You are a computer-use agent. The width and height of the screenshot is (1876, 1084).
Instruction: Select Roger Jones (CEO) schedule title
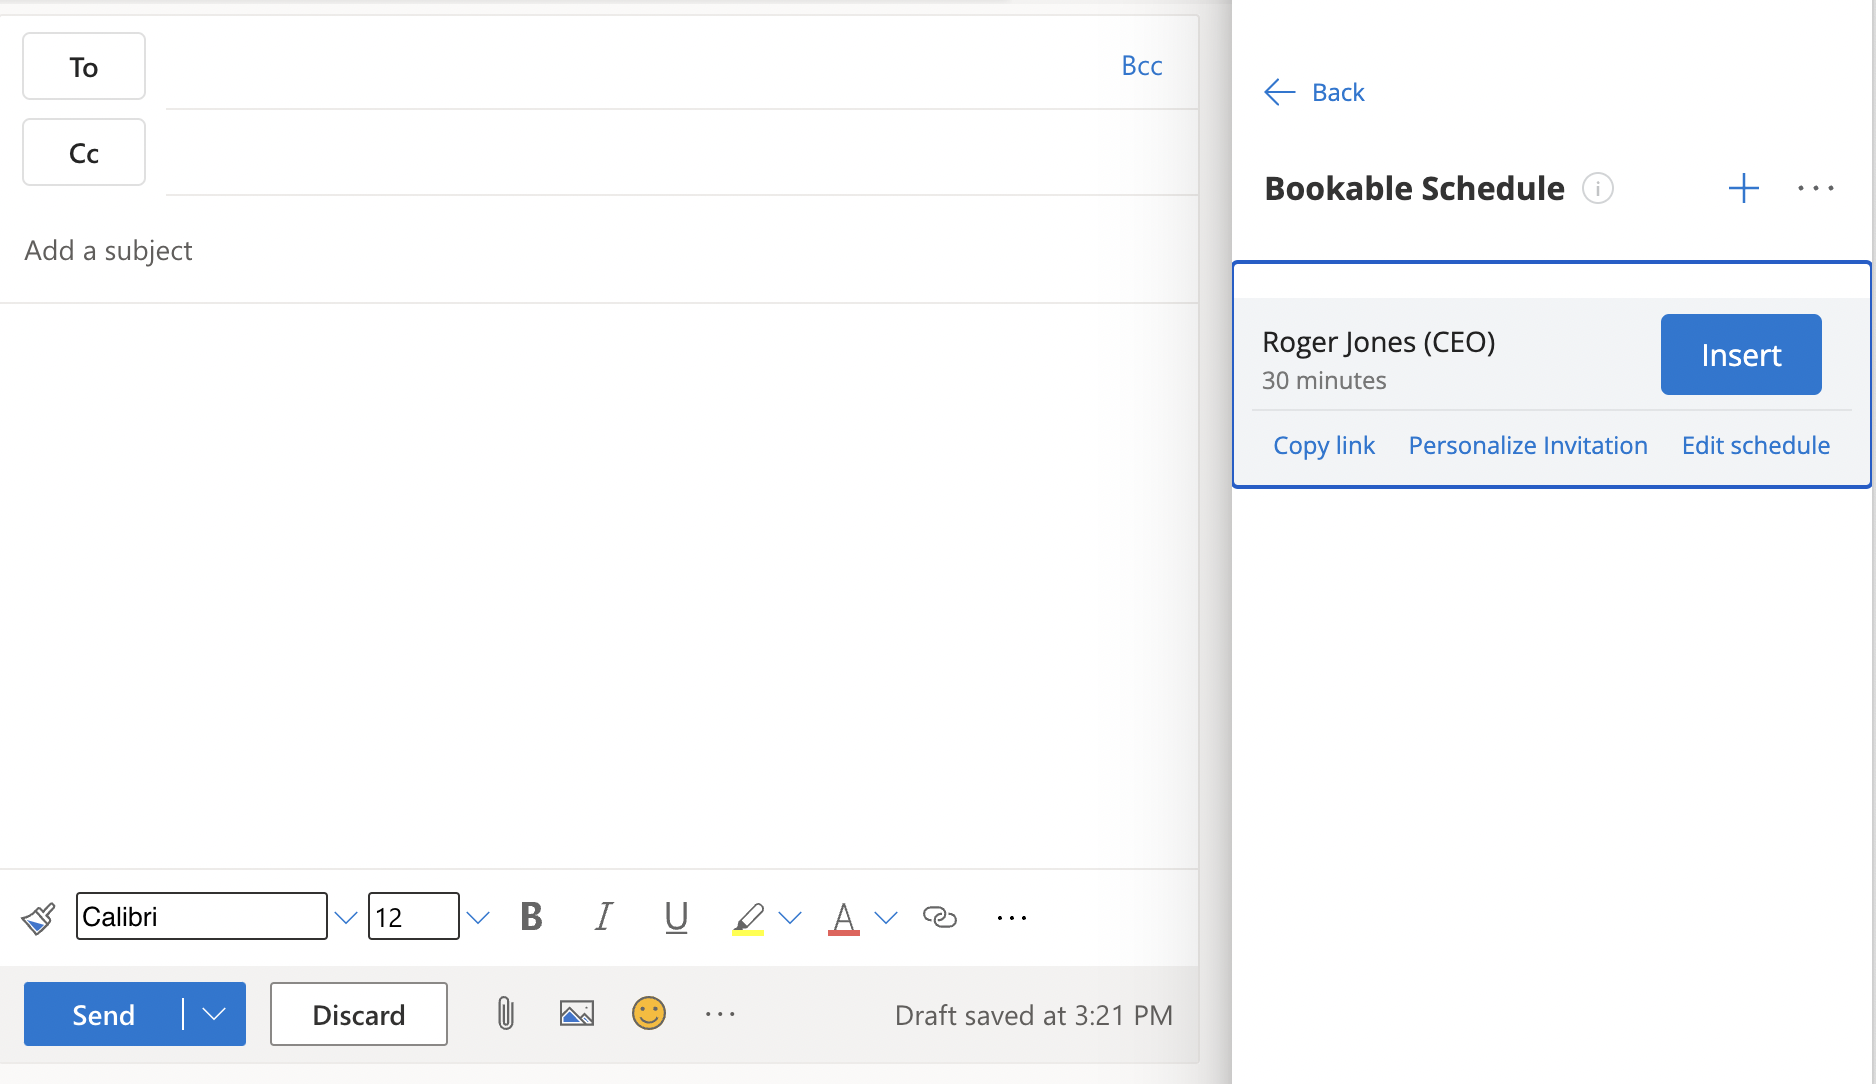pyautogui.click(x=1379, y=342)
